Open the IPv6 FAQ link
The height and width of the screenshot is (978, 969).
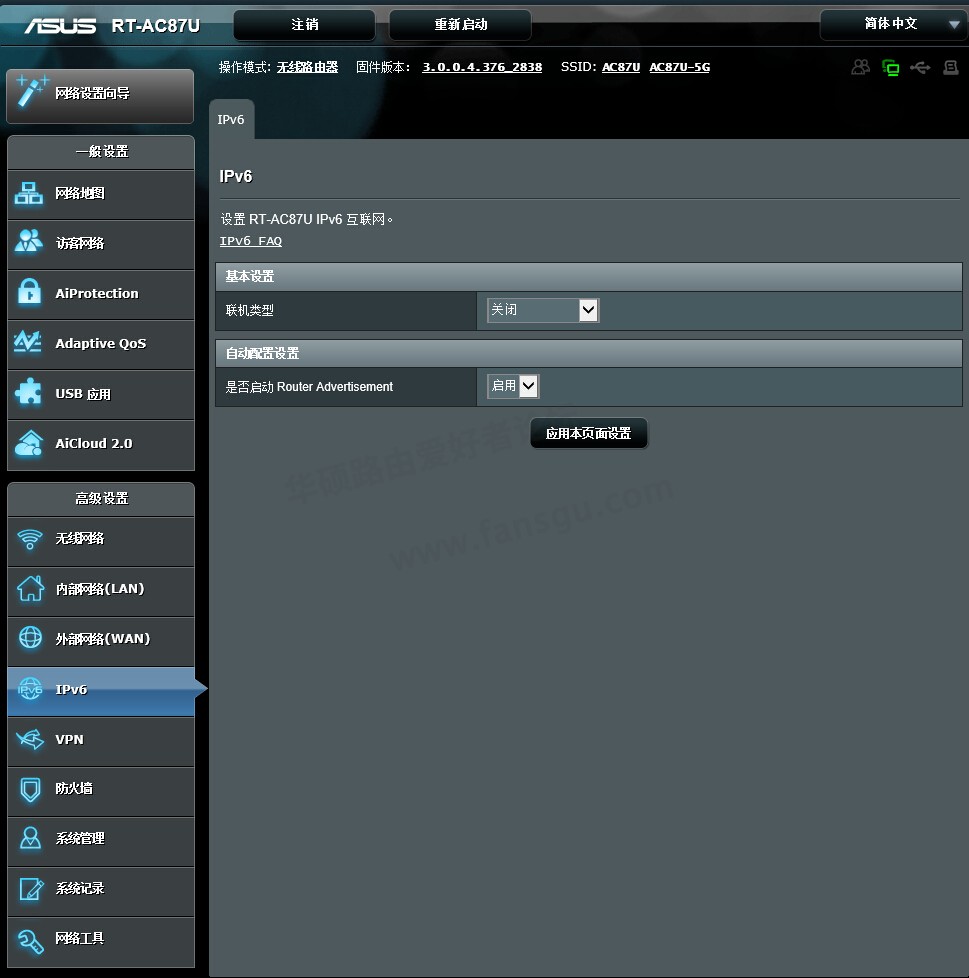pos(251,241)
